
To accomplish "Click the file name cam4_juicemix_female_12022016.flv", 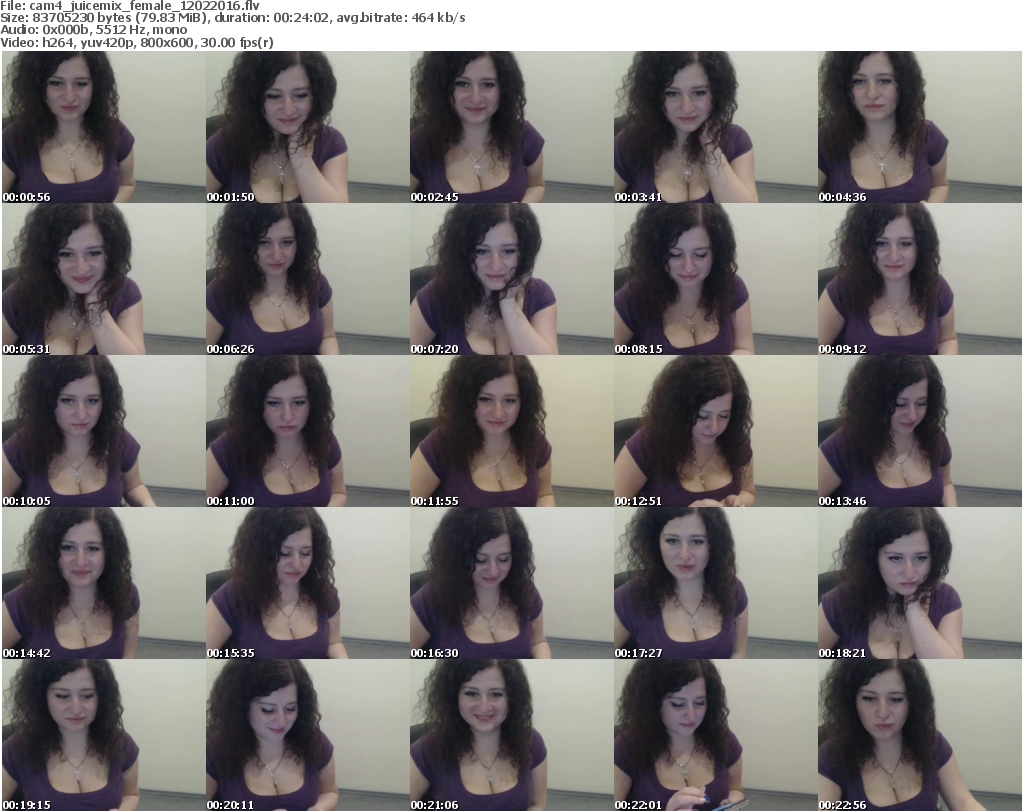I will click(144, 6).
